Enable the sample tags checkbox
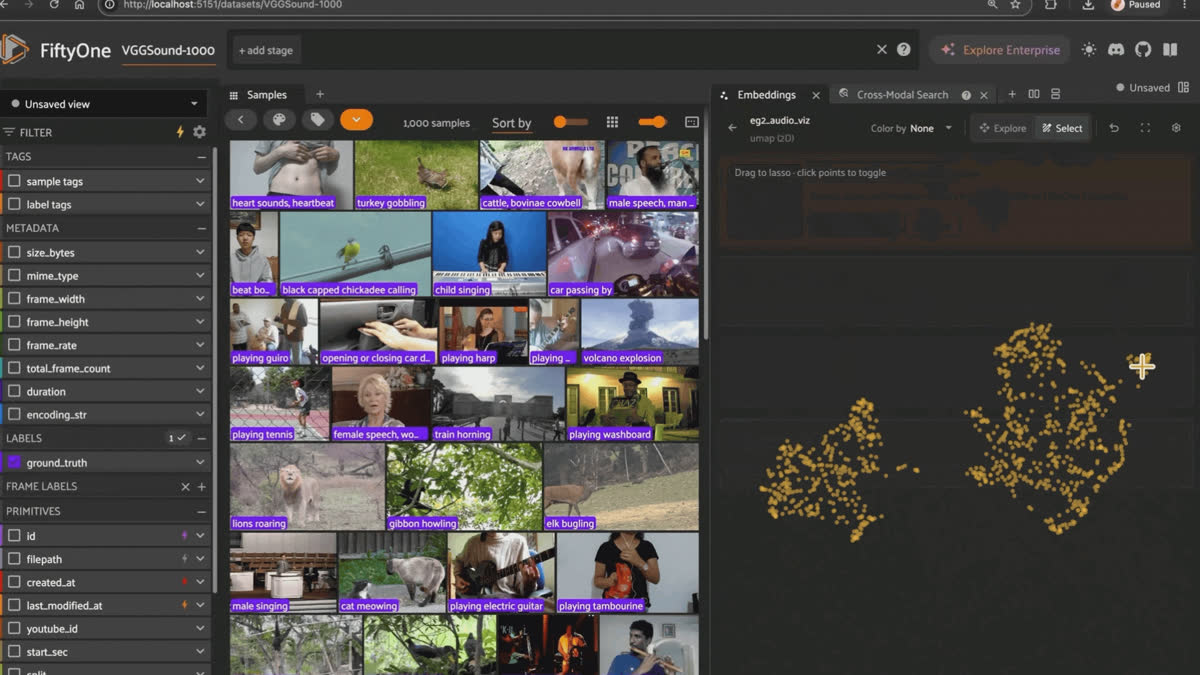Screen dimensions: 1200x675 (14, 181)
